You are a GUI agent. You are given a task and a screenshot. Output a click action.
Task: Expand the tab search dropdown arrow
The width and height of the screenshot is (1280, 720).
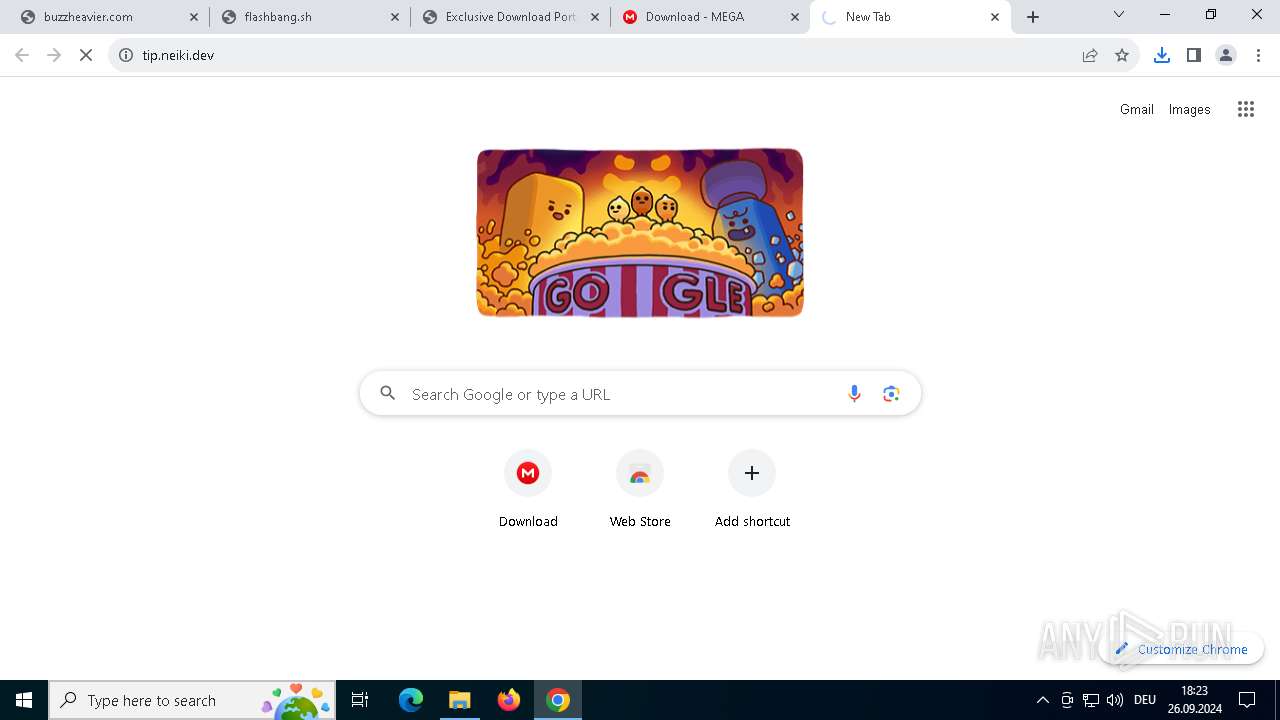tap(1119, 14)
